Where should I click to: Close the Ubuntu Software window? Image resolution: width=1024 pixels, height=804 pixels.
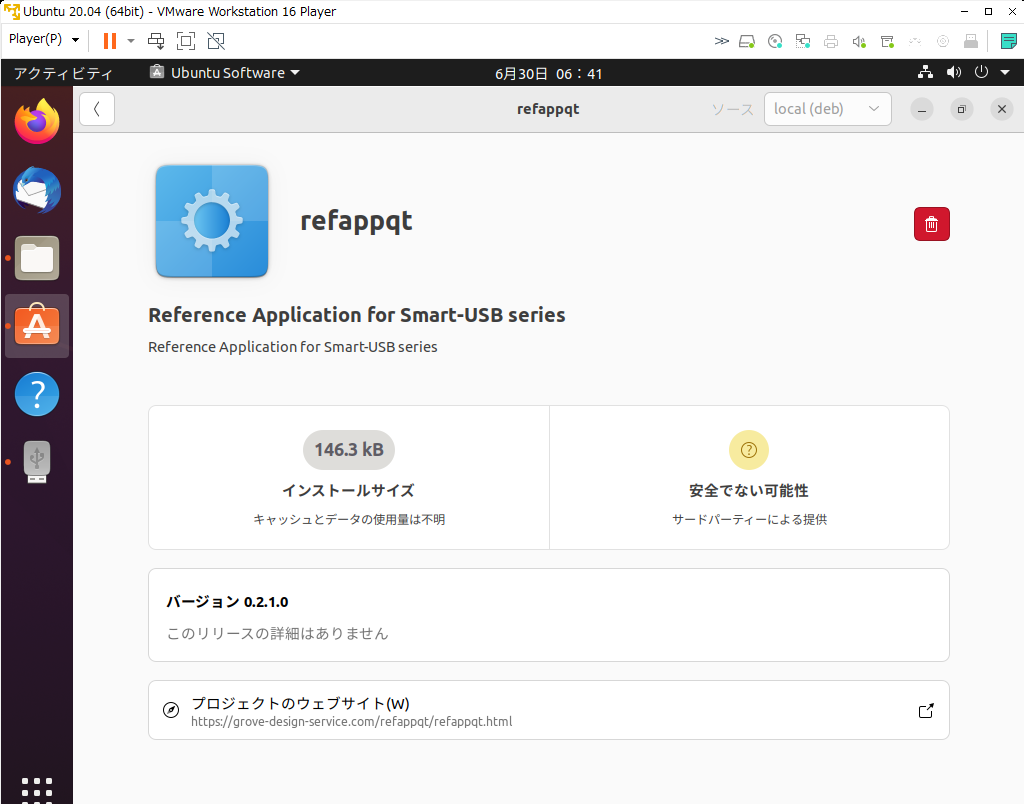(1002, 109)
